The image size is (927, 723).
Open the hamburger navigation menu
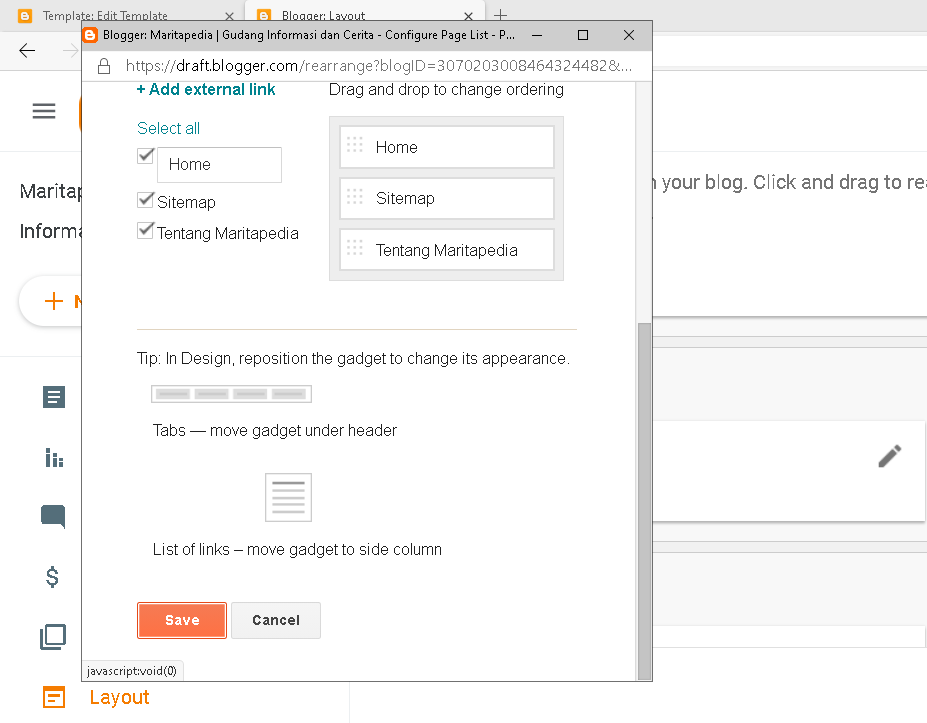point(43,111)
